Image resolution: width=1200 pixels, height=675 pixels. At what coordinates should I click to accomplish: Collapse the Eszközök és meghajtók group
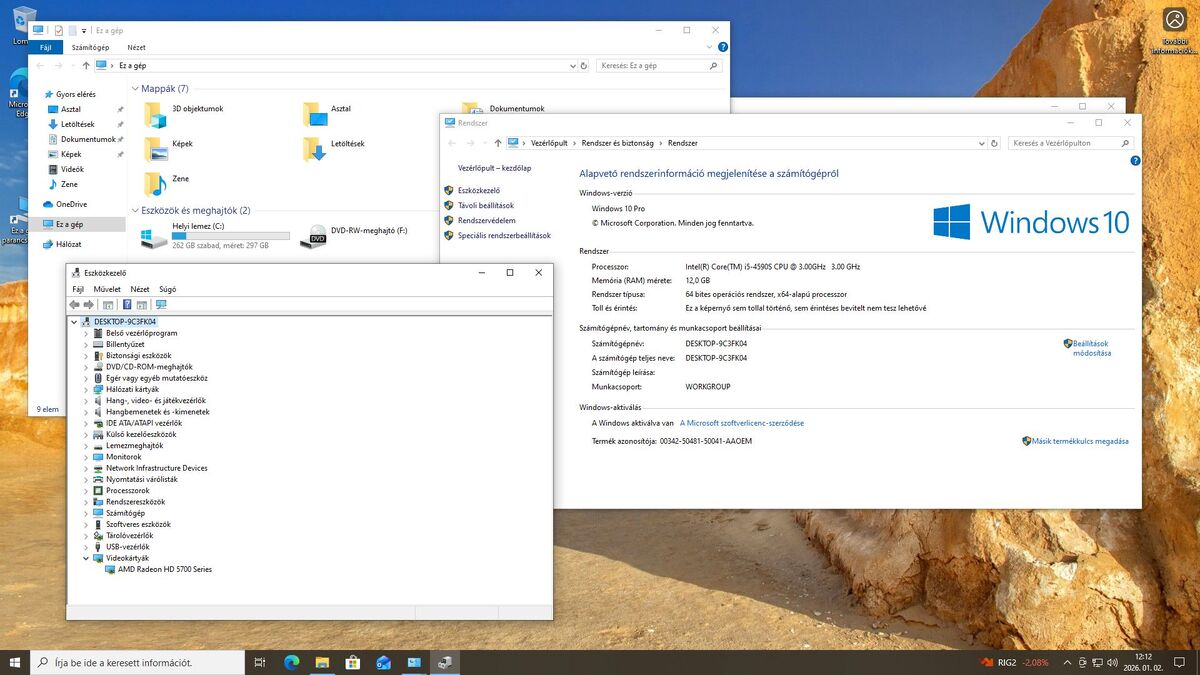[135, 211]
